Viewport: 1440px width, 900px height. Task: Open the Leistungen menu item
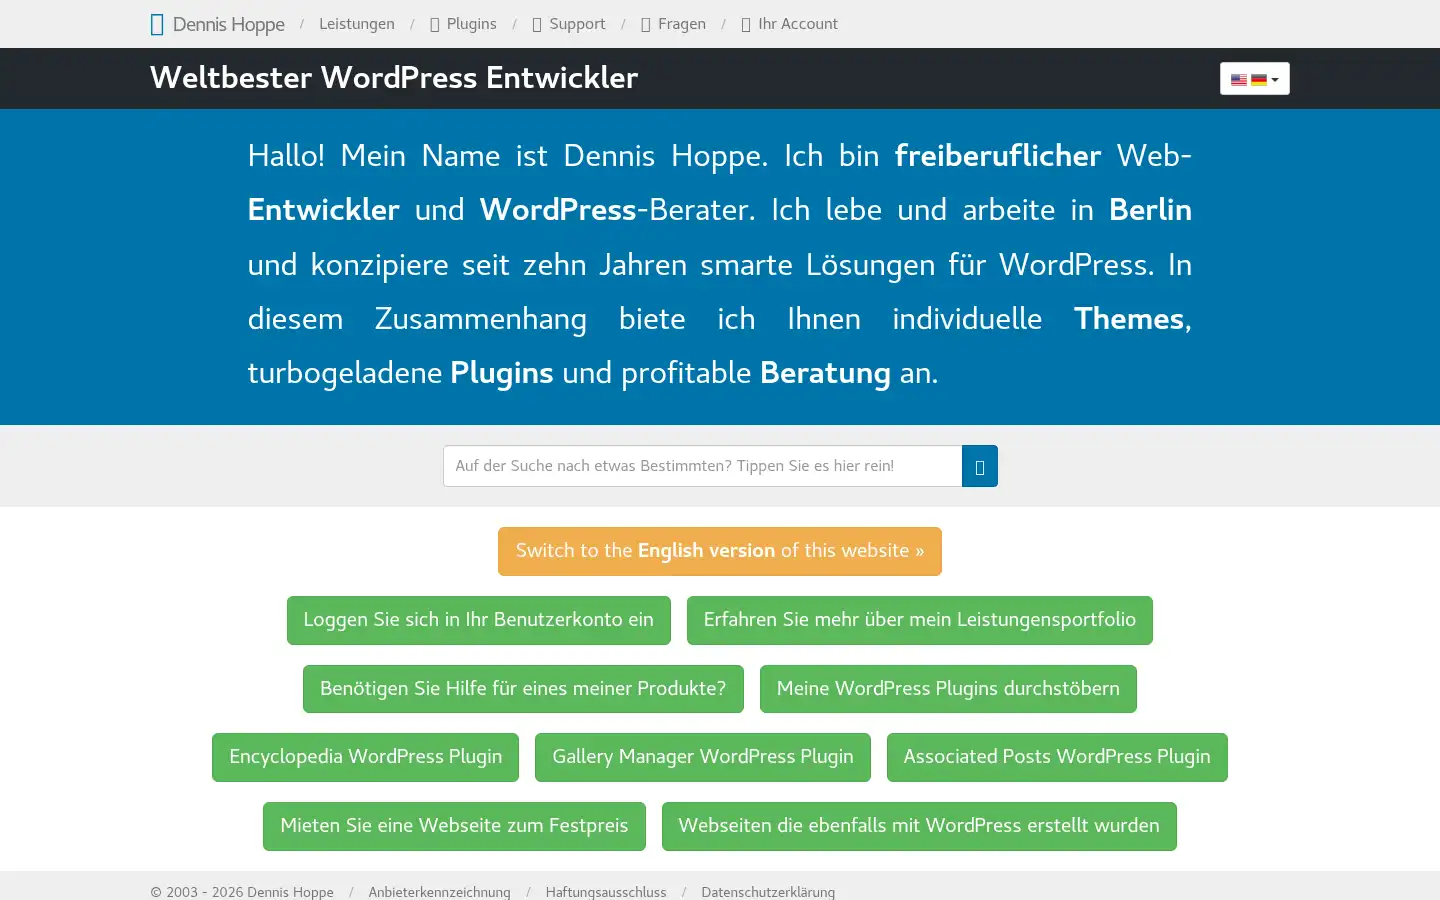[x=357, y=24]
